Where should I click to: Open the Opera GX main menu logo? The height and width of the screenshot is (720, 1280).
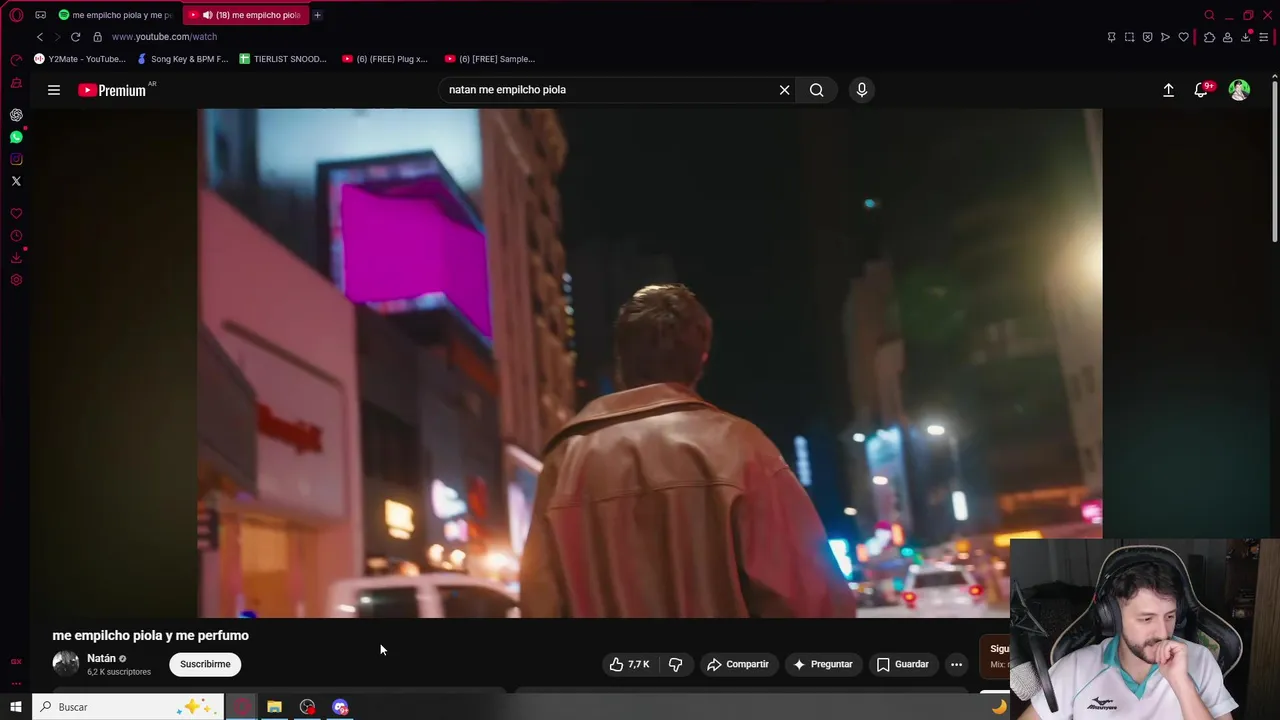[16, 15]
